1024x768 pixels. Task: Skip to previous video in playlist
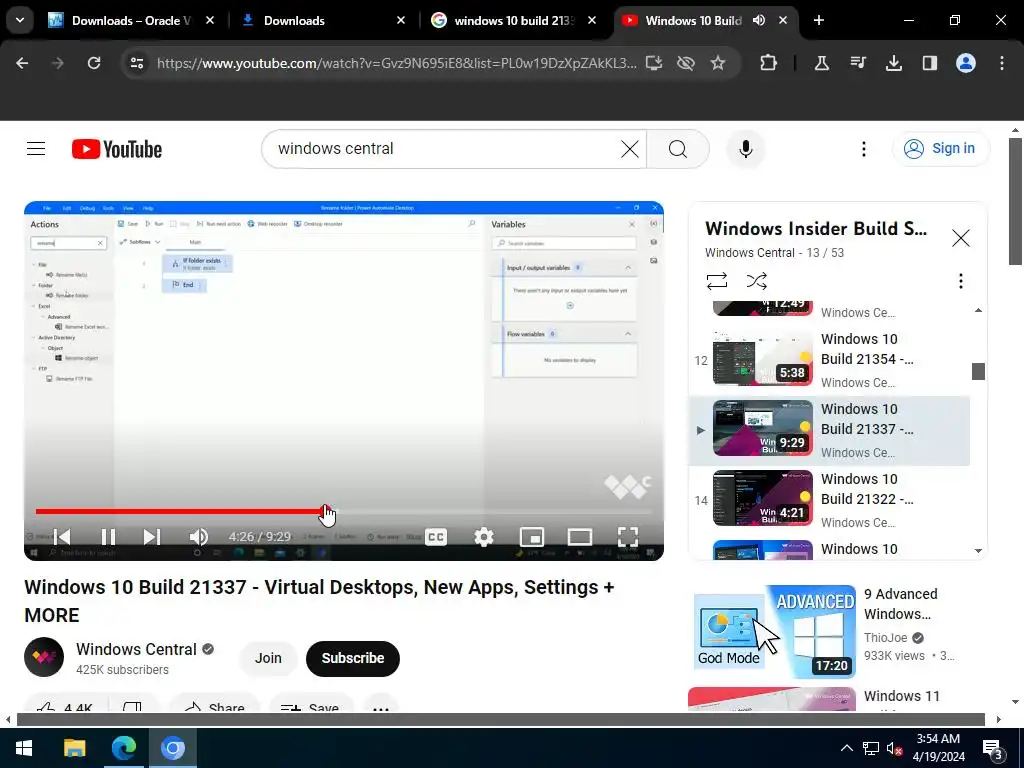click(x=62, y=537)
